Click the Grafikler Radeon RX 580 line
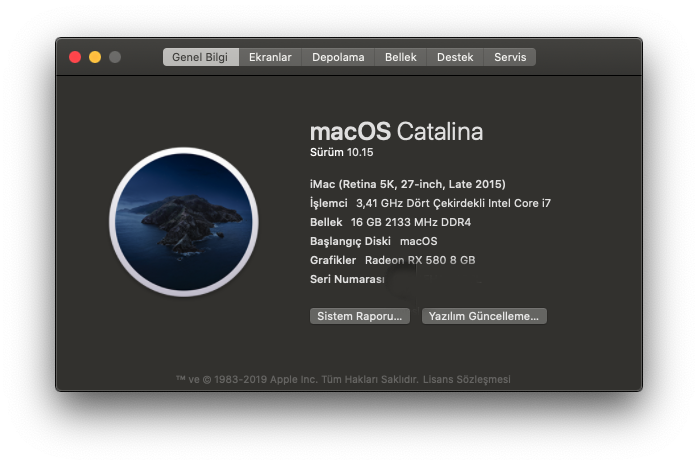Screen dimensions: 698x465 (392, 260)
